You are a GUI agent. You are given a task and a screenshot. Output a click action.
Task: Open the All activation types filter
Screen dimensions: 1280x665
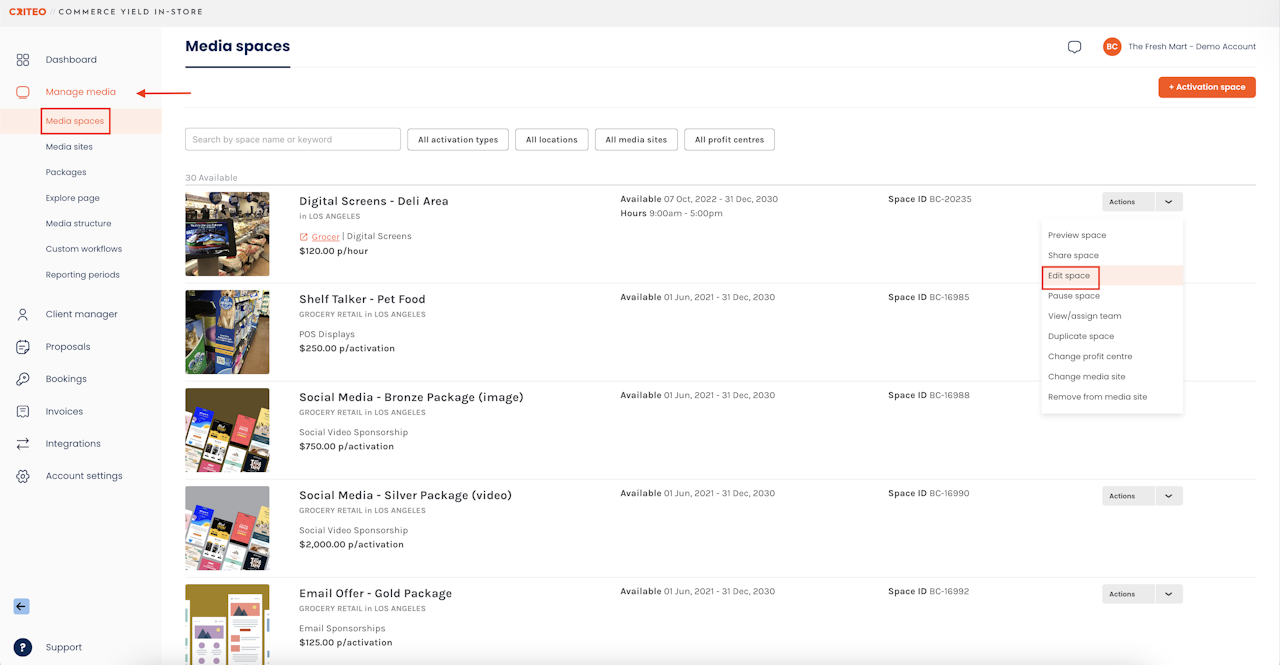pos(458,140)
